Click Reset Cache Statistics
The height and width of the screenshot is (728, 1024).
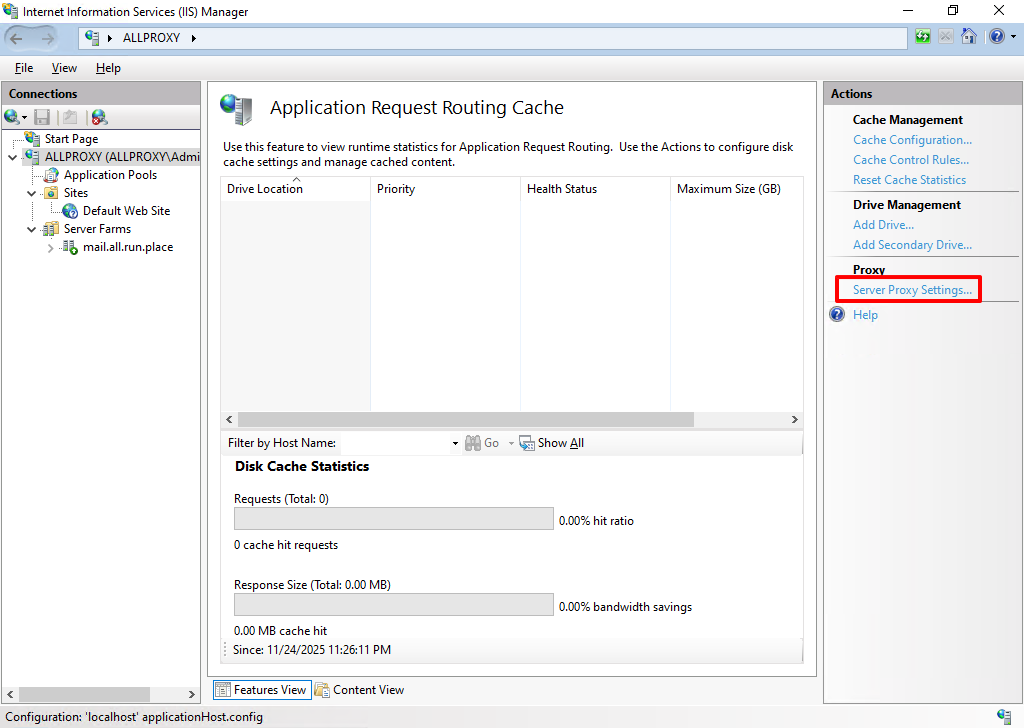[x=909, y=180]
